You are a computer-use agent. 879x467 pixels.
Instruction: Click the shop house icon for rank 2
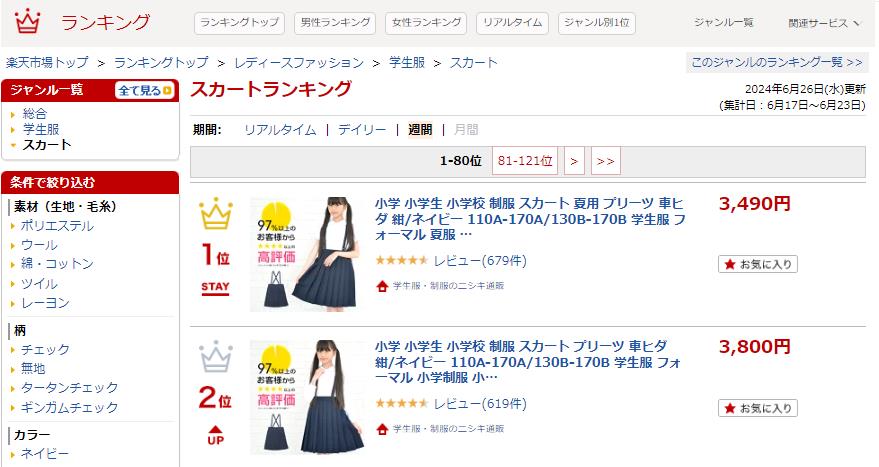point(382,429)
